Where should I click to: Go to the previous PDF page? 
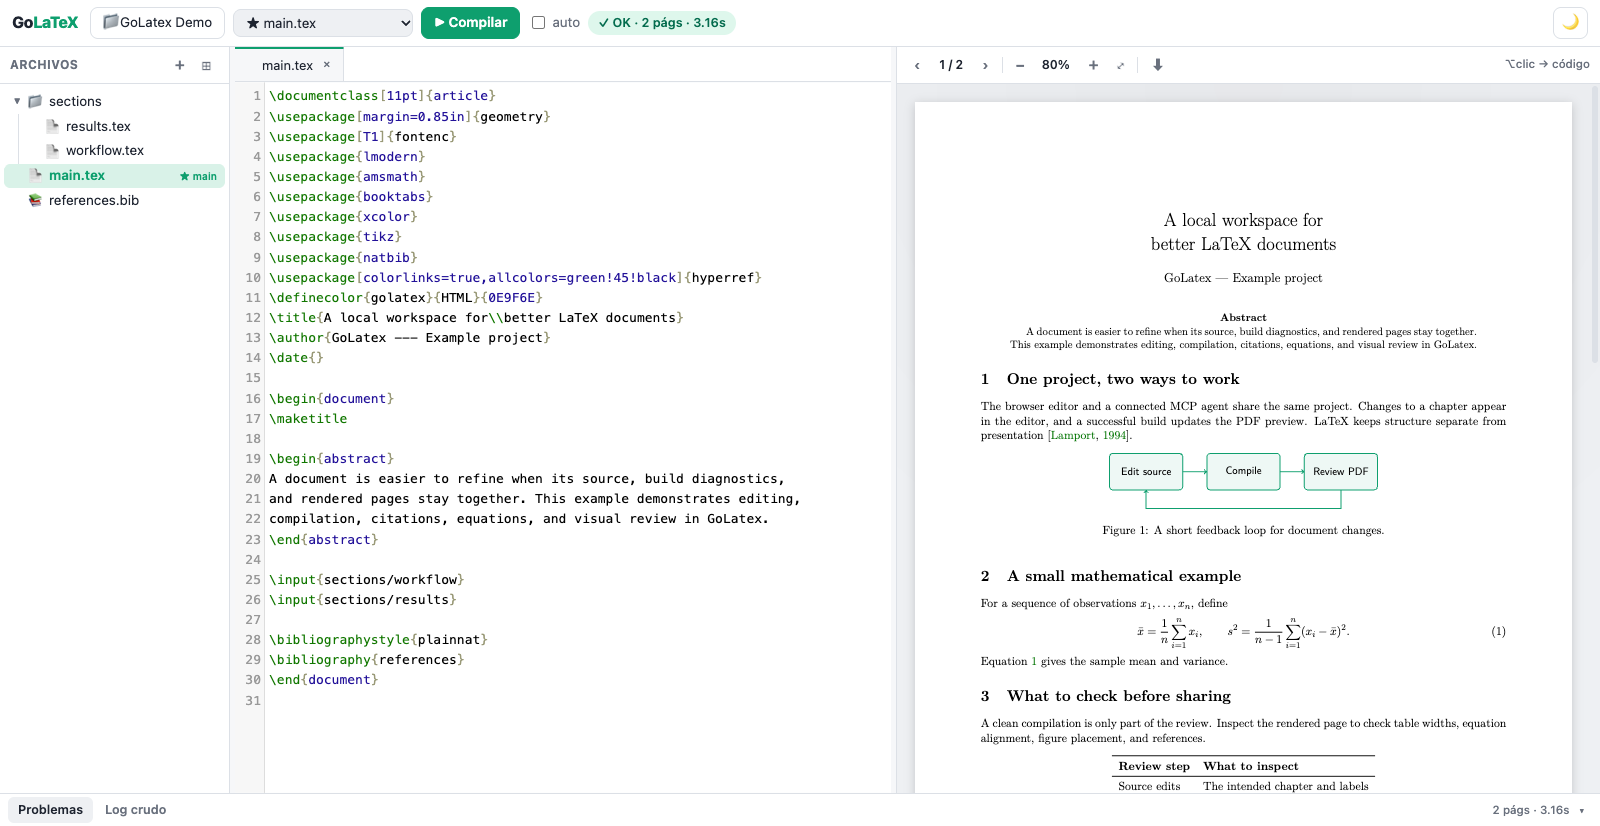pos(917,65)
